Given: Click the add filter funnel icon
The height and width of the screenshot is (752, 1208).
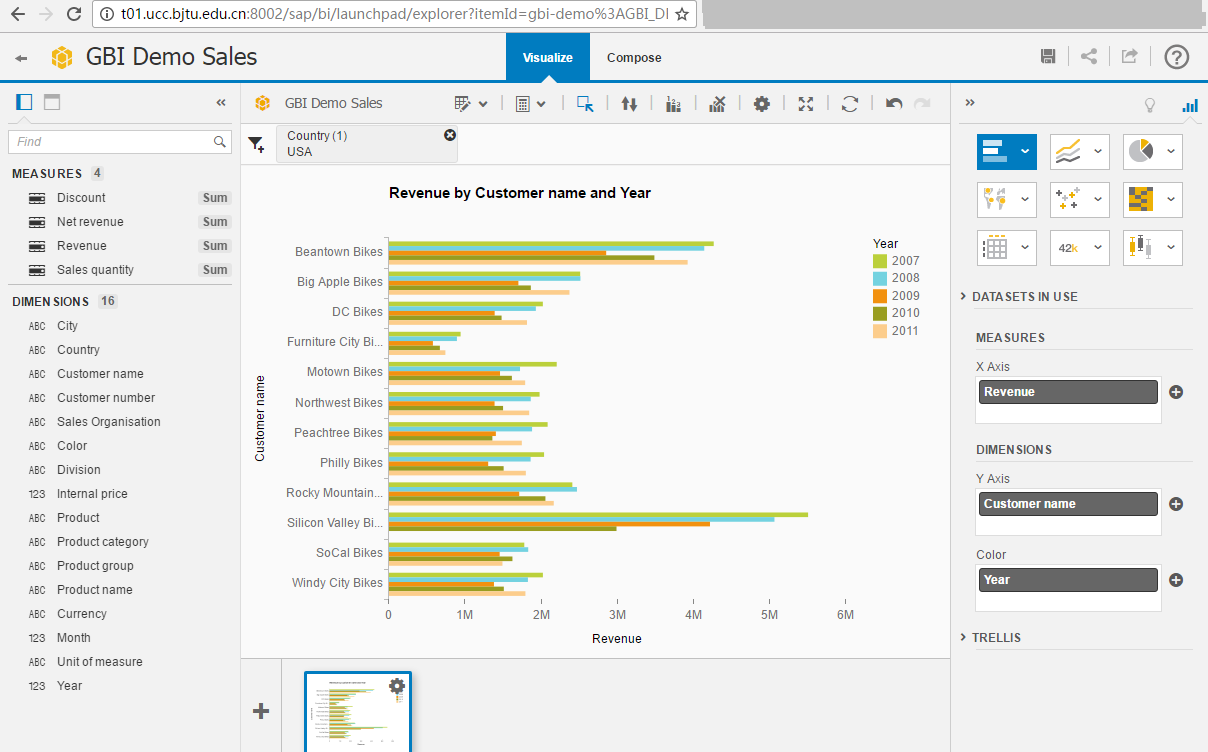Looking at the screenshot, I should [x=256, y=144].
